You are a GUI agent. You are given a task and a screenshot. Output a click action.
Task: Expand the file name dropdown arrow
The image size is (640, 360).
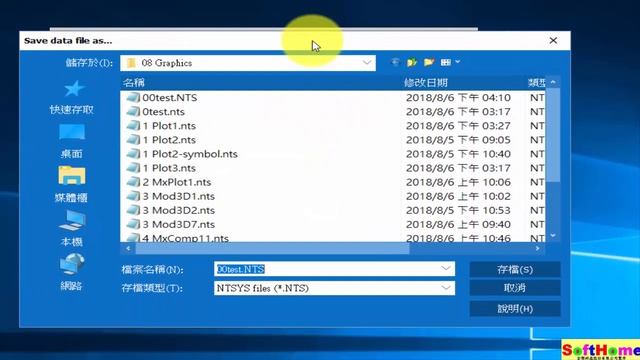coord(446,269)
